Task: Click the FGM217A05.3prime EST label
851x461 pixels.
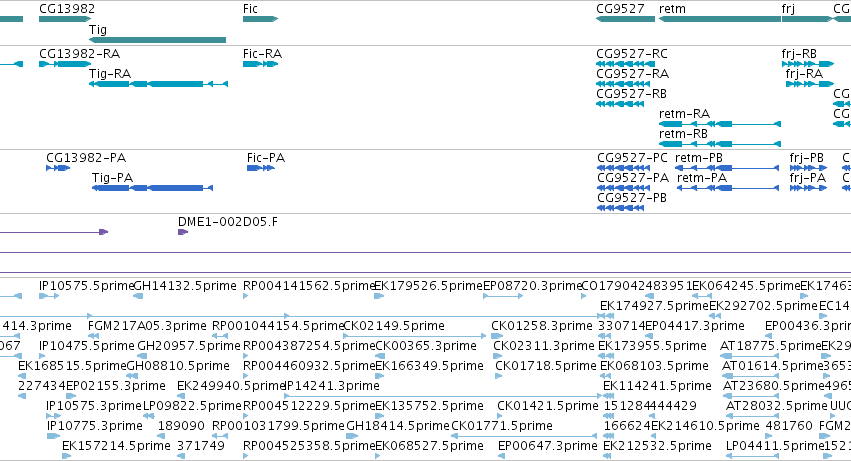Action: (x=147, y=326)
